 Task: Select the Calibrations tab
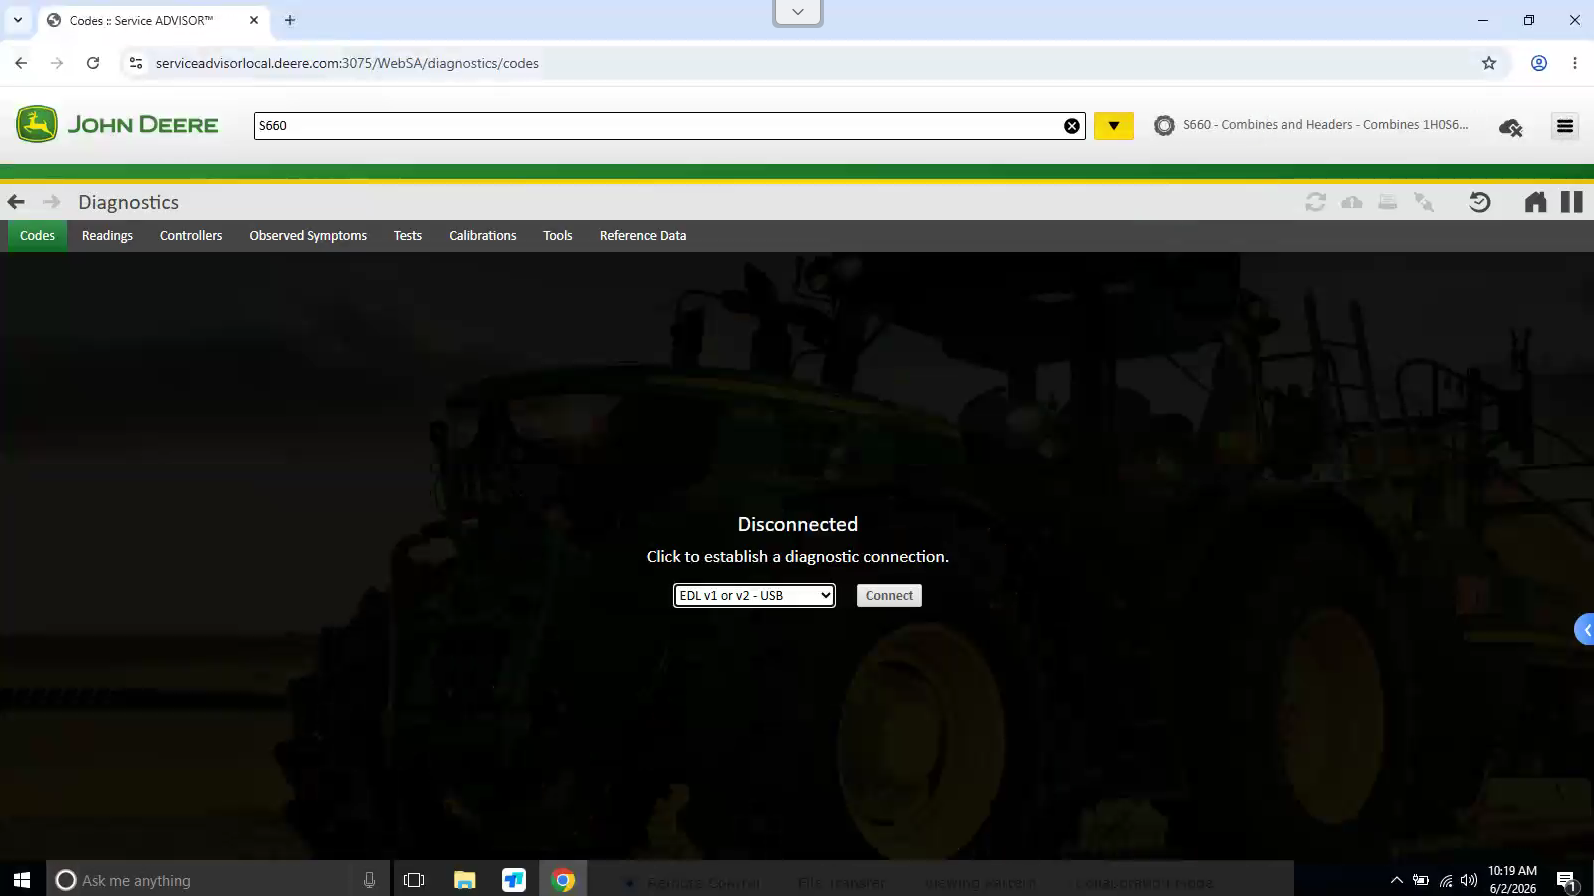[x=483, y=236]
